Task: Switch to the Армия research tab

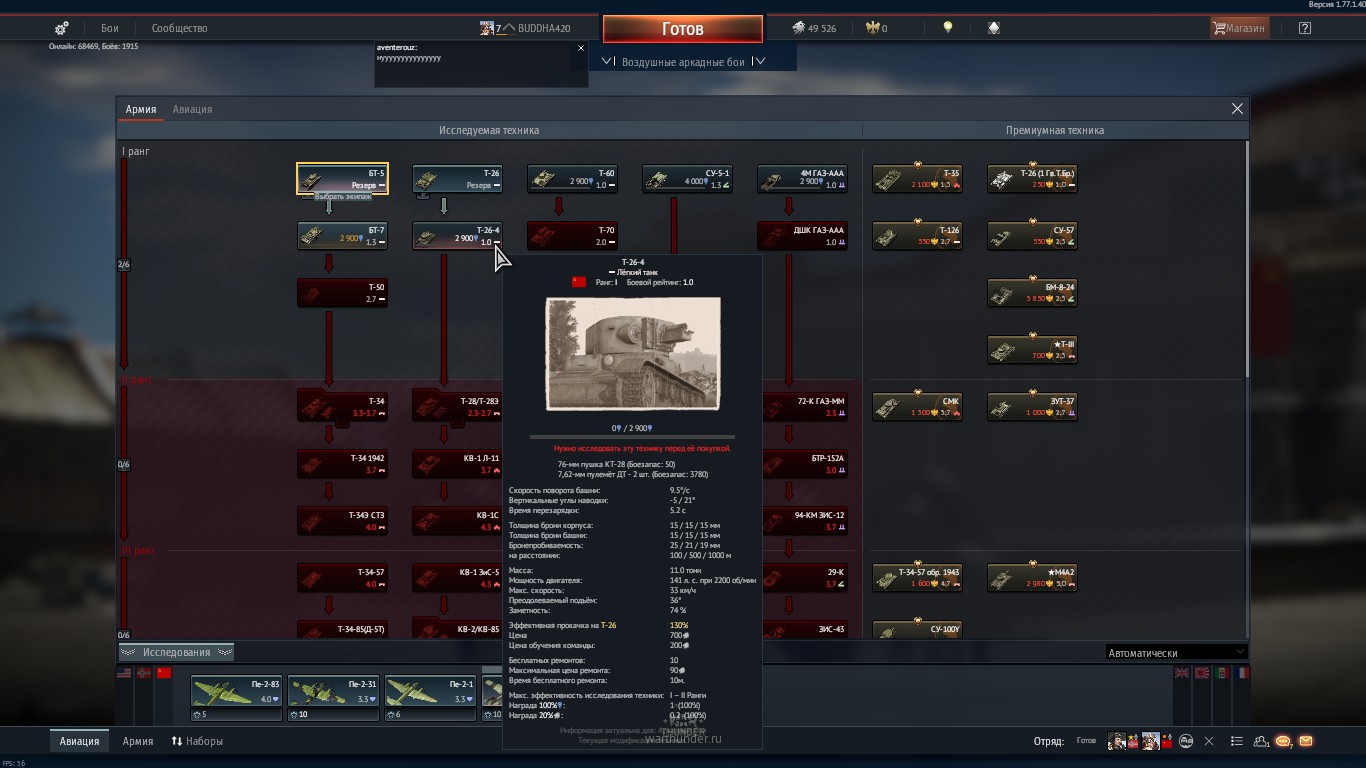Action: (140, 109)
